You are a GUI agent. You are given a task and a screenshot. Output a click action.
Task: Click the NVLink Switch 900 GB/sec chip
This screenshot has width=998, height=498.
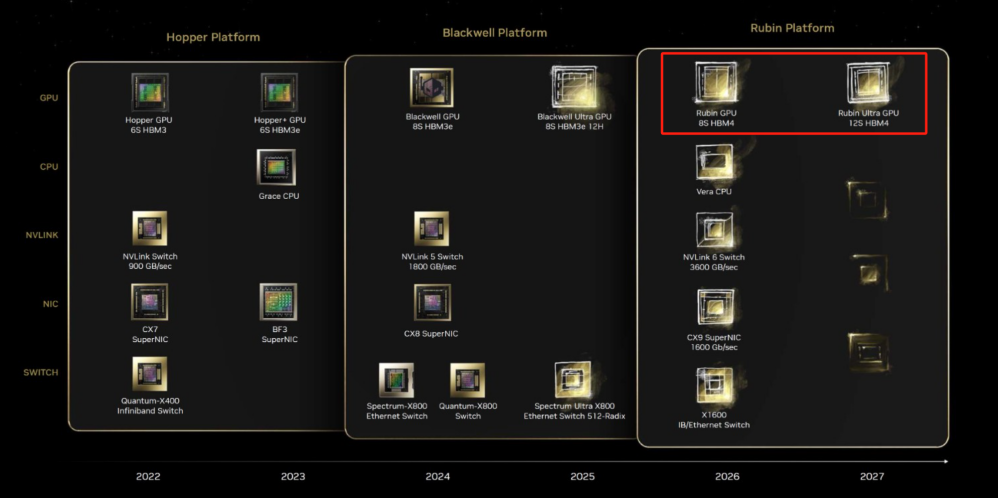pyautogui.click(x=150, y=229)
